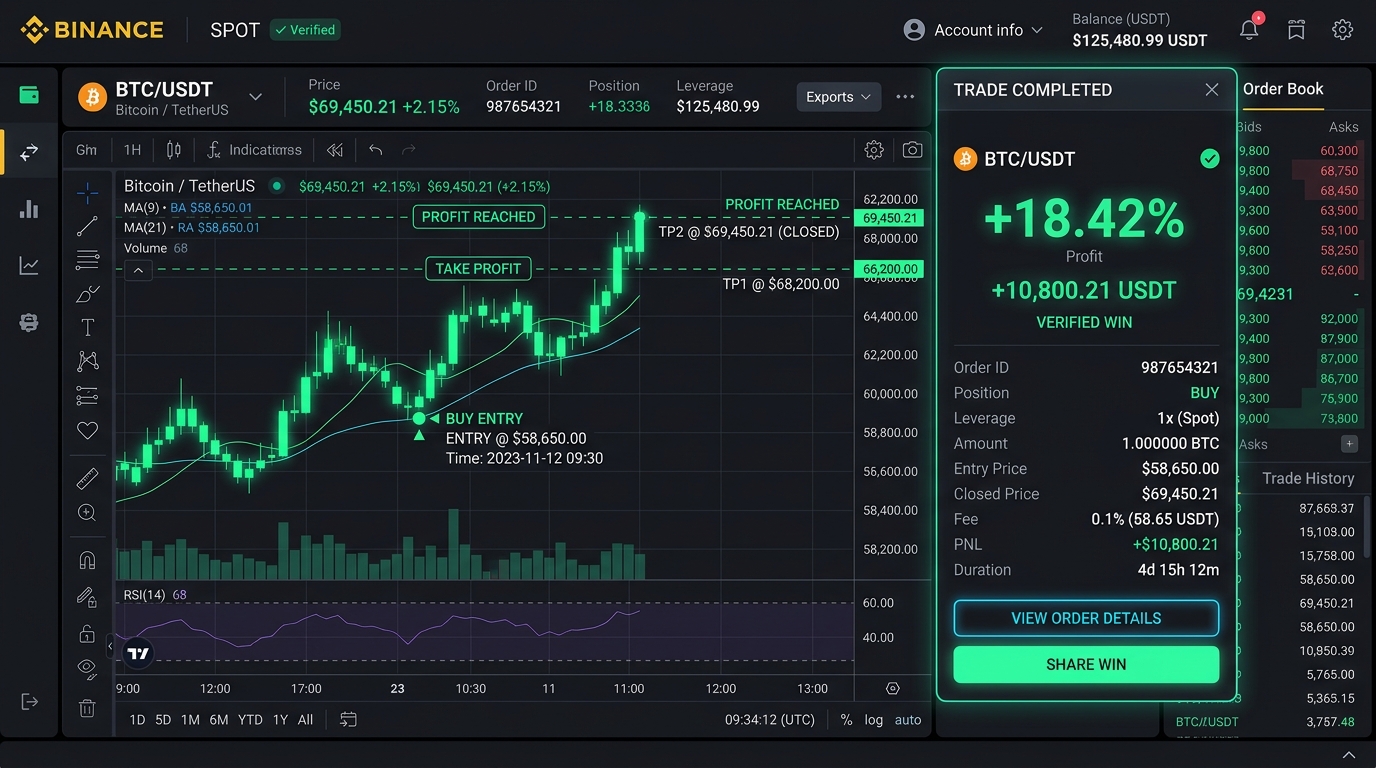Open notifications bell icon
The width and height of the screenshot is (1376, 768).
[x=1249, y=29]
